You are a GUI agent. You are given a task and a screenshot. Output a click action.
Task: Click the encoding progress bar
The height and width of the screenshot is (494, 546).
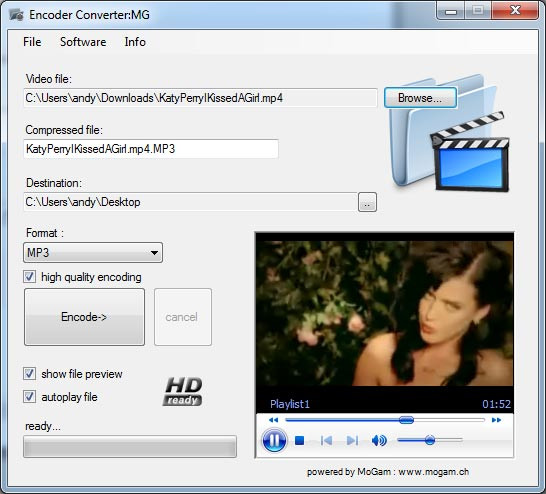click(x=130, y=446)
